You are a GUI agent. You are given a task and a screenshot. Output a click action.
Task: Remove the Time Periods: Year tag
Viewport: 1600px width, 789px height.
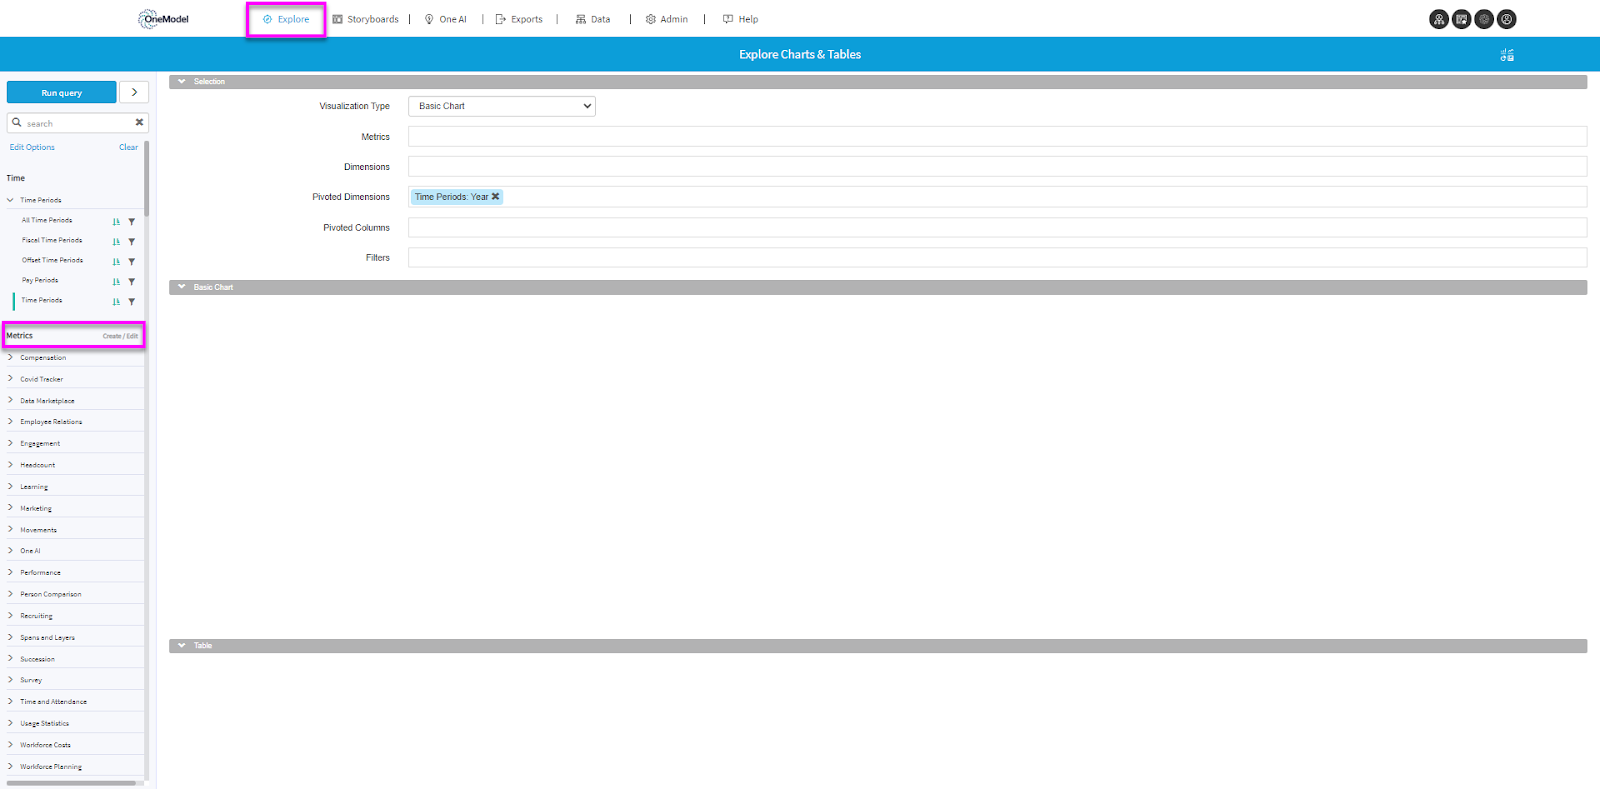click(x=495, y=197)
